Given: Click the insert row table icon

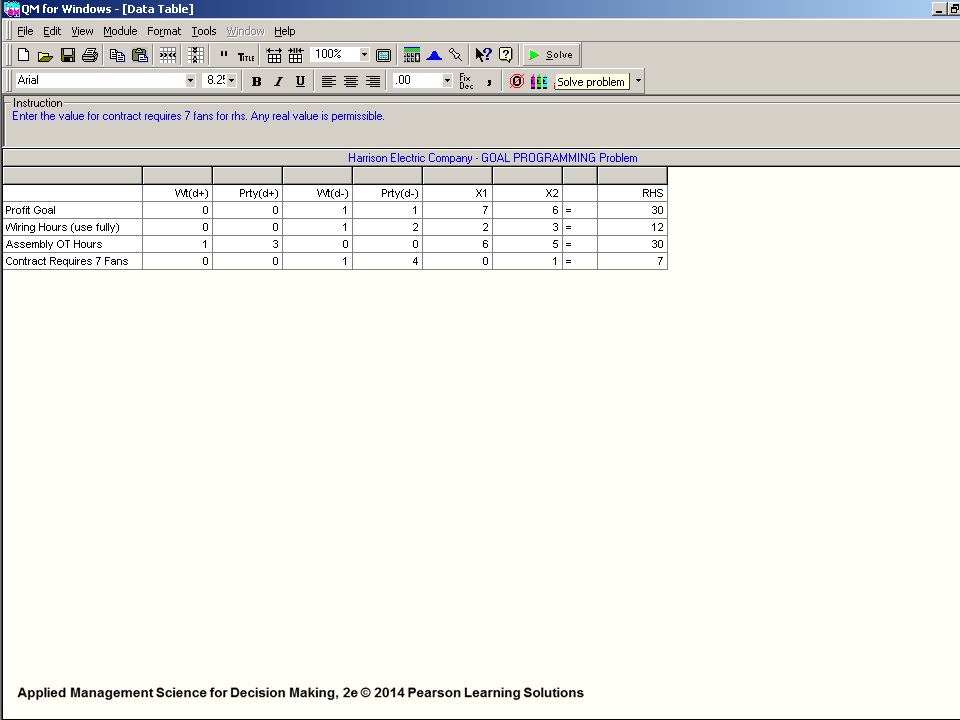Looking at the screenshot, I should point(274,55).
